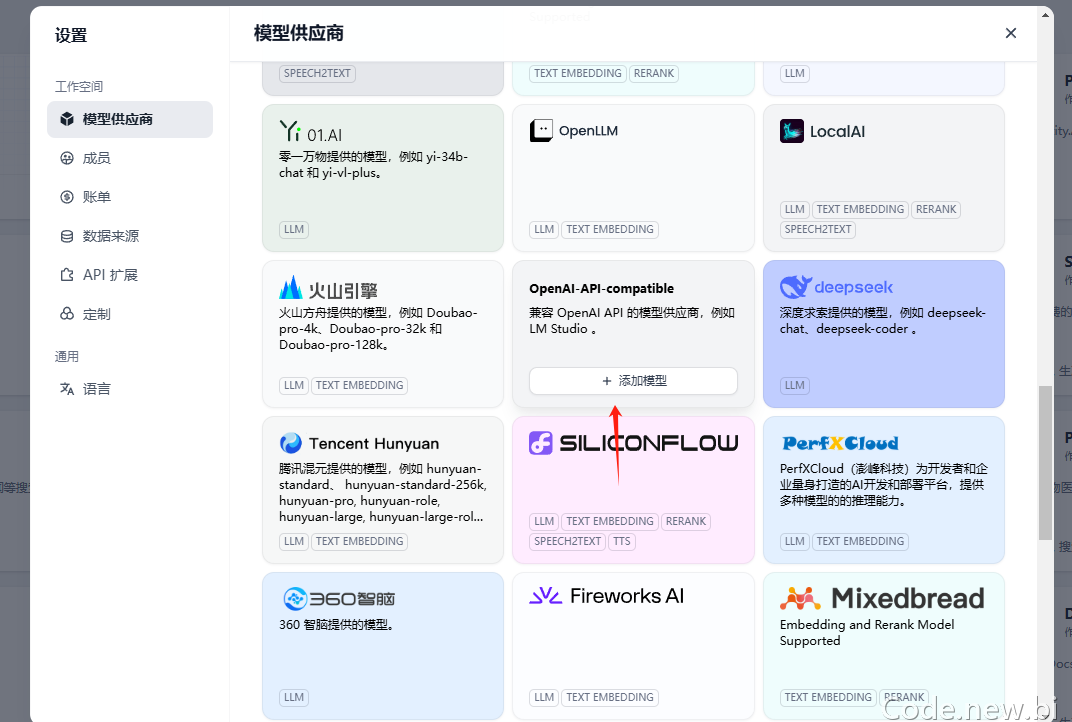This screenshot has height=722, width=1072.
Task: Click Mixedbread Embedding and Rerank description
Action: point(867,632)
